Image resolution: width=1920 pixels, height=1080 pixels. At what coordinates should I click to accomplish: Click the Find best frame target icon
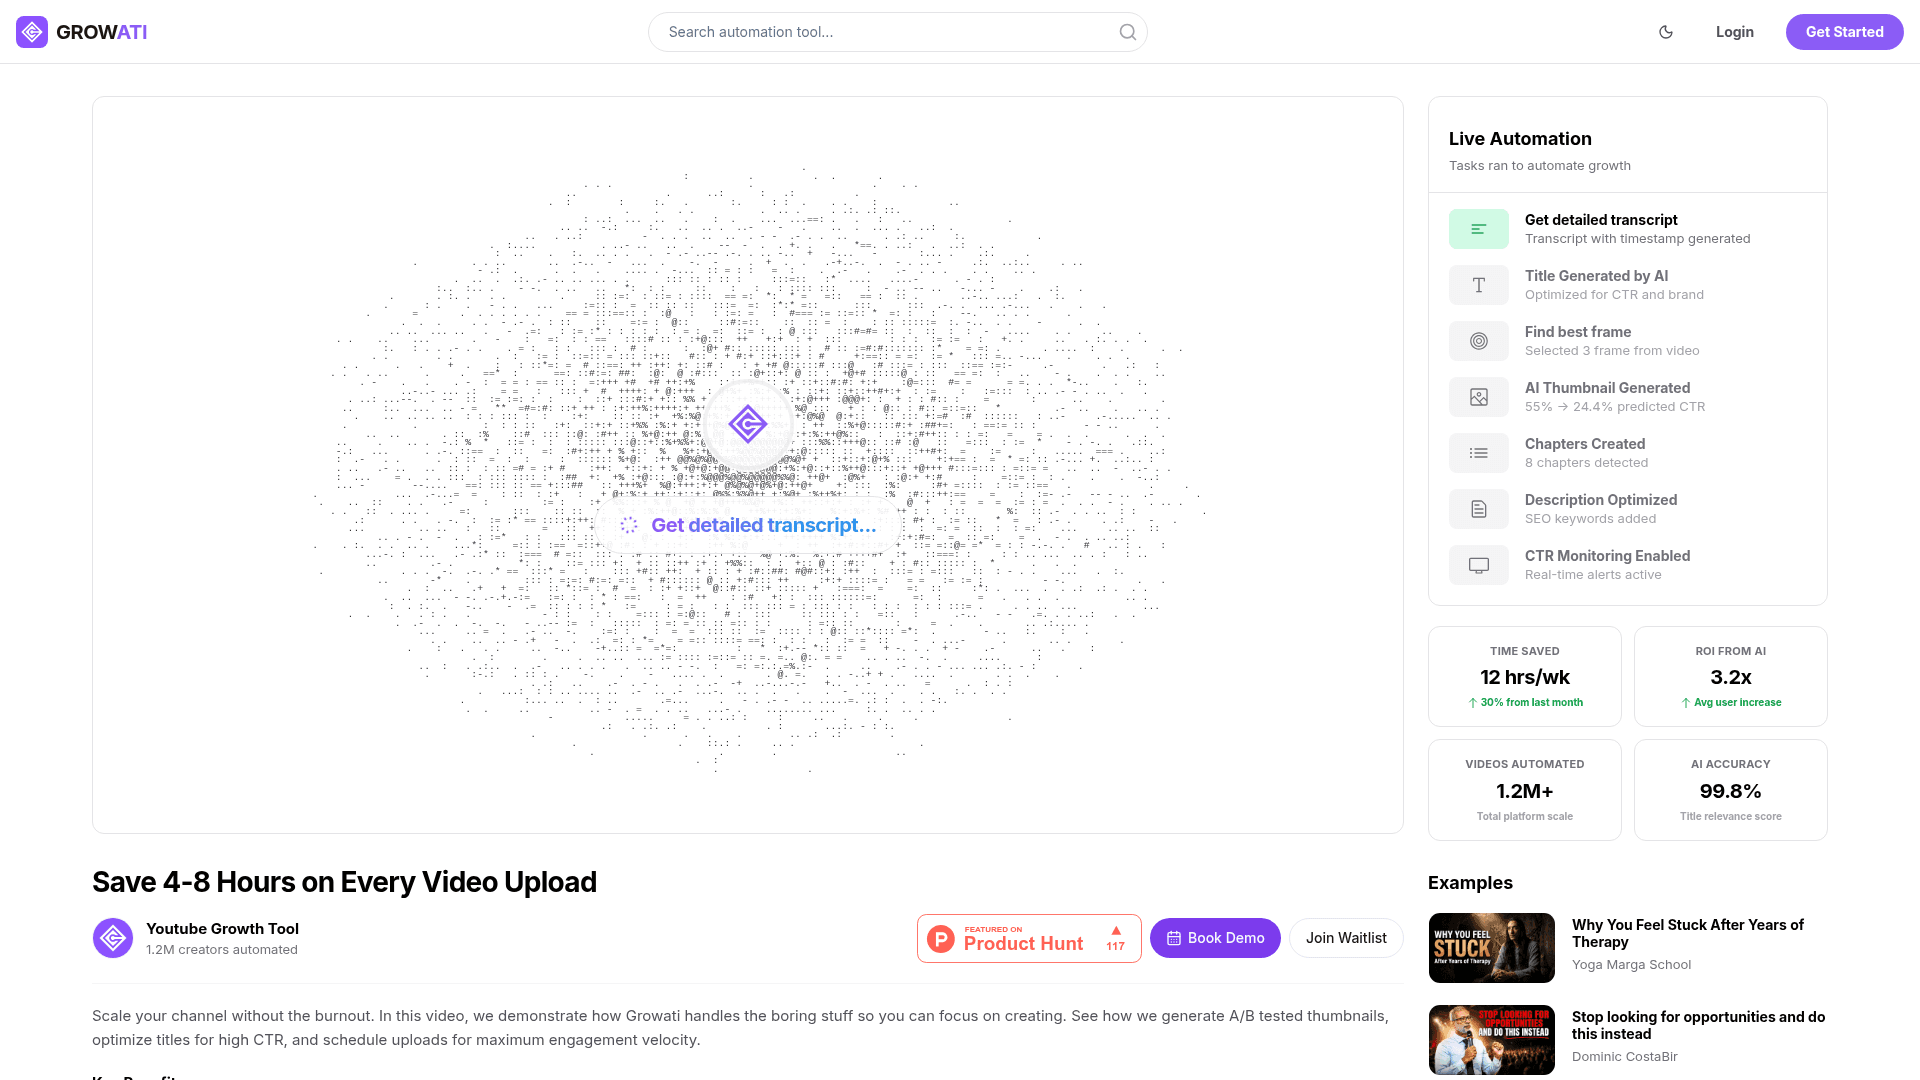(x=1479, y=341)
